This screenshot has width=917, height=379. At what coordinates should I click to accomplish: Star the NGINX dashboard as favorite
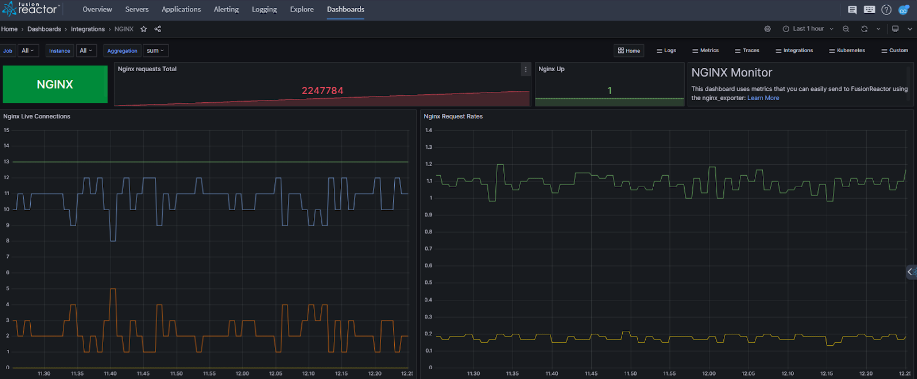pos(144,29)
